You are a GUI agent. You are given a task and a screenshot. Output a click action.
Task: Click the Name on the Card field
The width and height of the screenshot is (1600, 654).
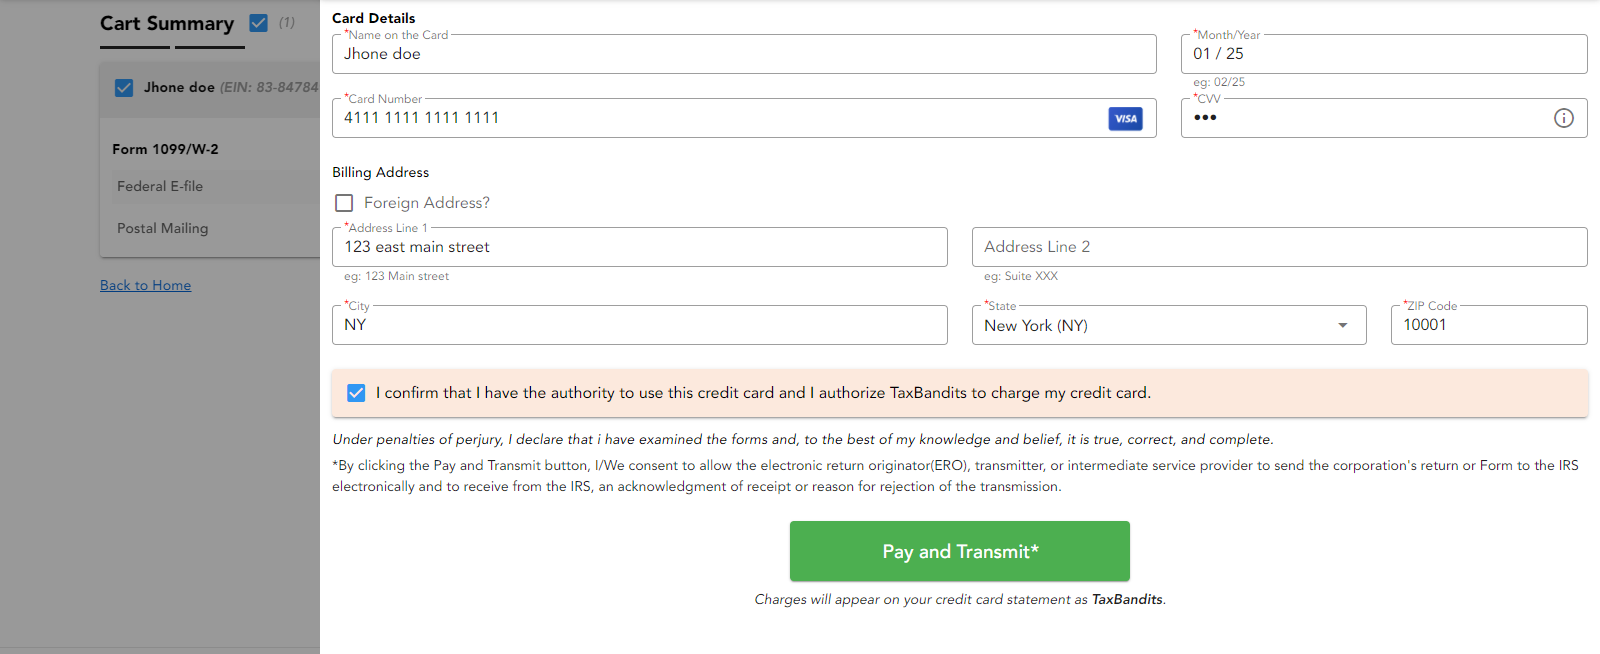pos(744,54)
